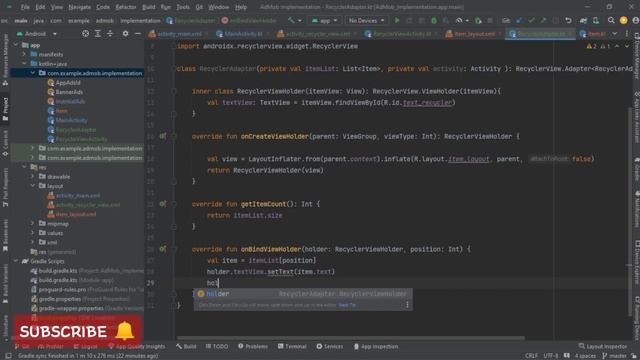The height and width of the screenshot is (360, 640).
Task: Click the Git update project arrow icon
Action: 519,20
